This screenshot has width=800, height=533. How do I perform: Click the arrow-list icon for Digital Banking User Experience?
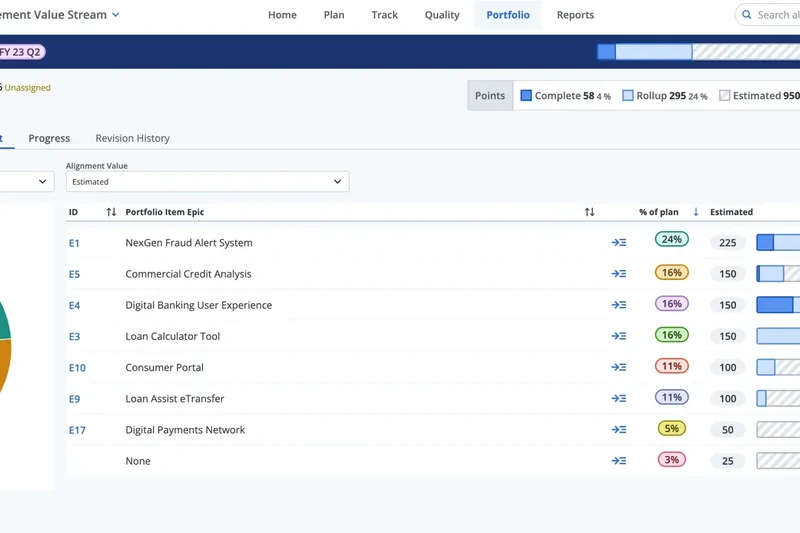619,305
